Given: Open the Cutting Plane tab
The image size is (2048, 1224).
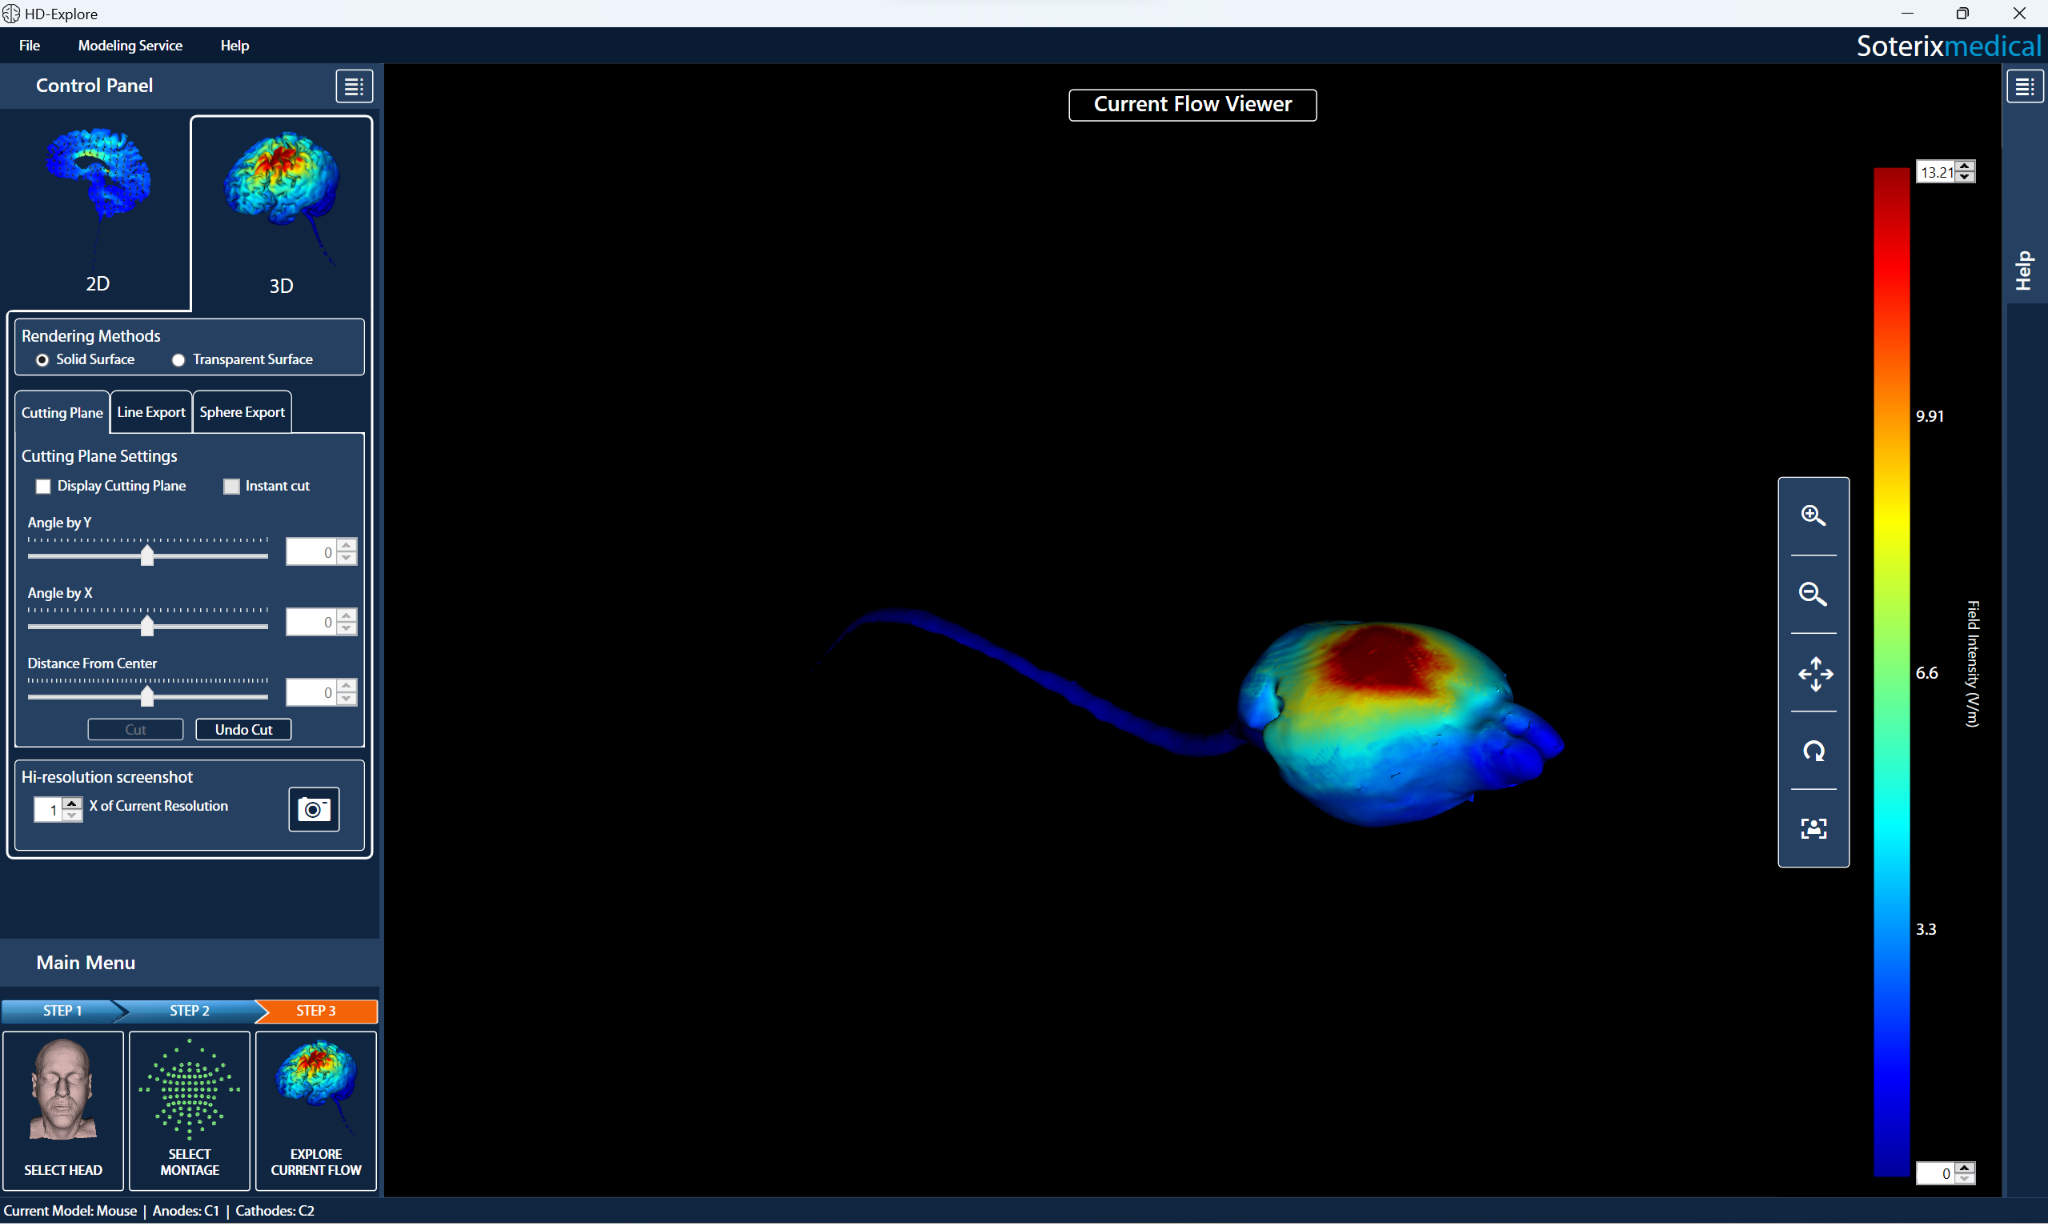Looking at the screenshot, I should click(62, 413).
